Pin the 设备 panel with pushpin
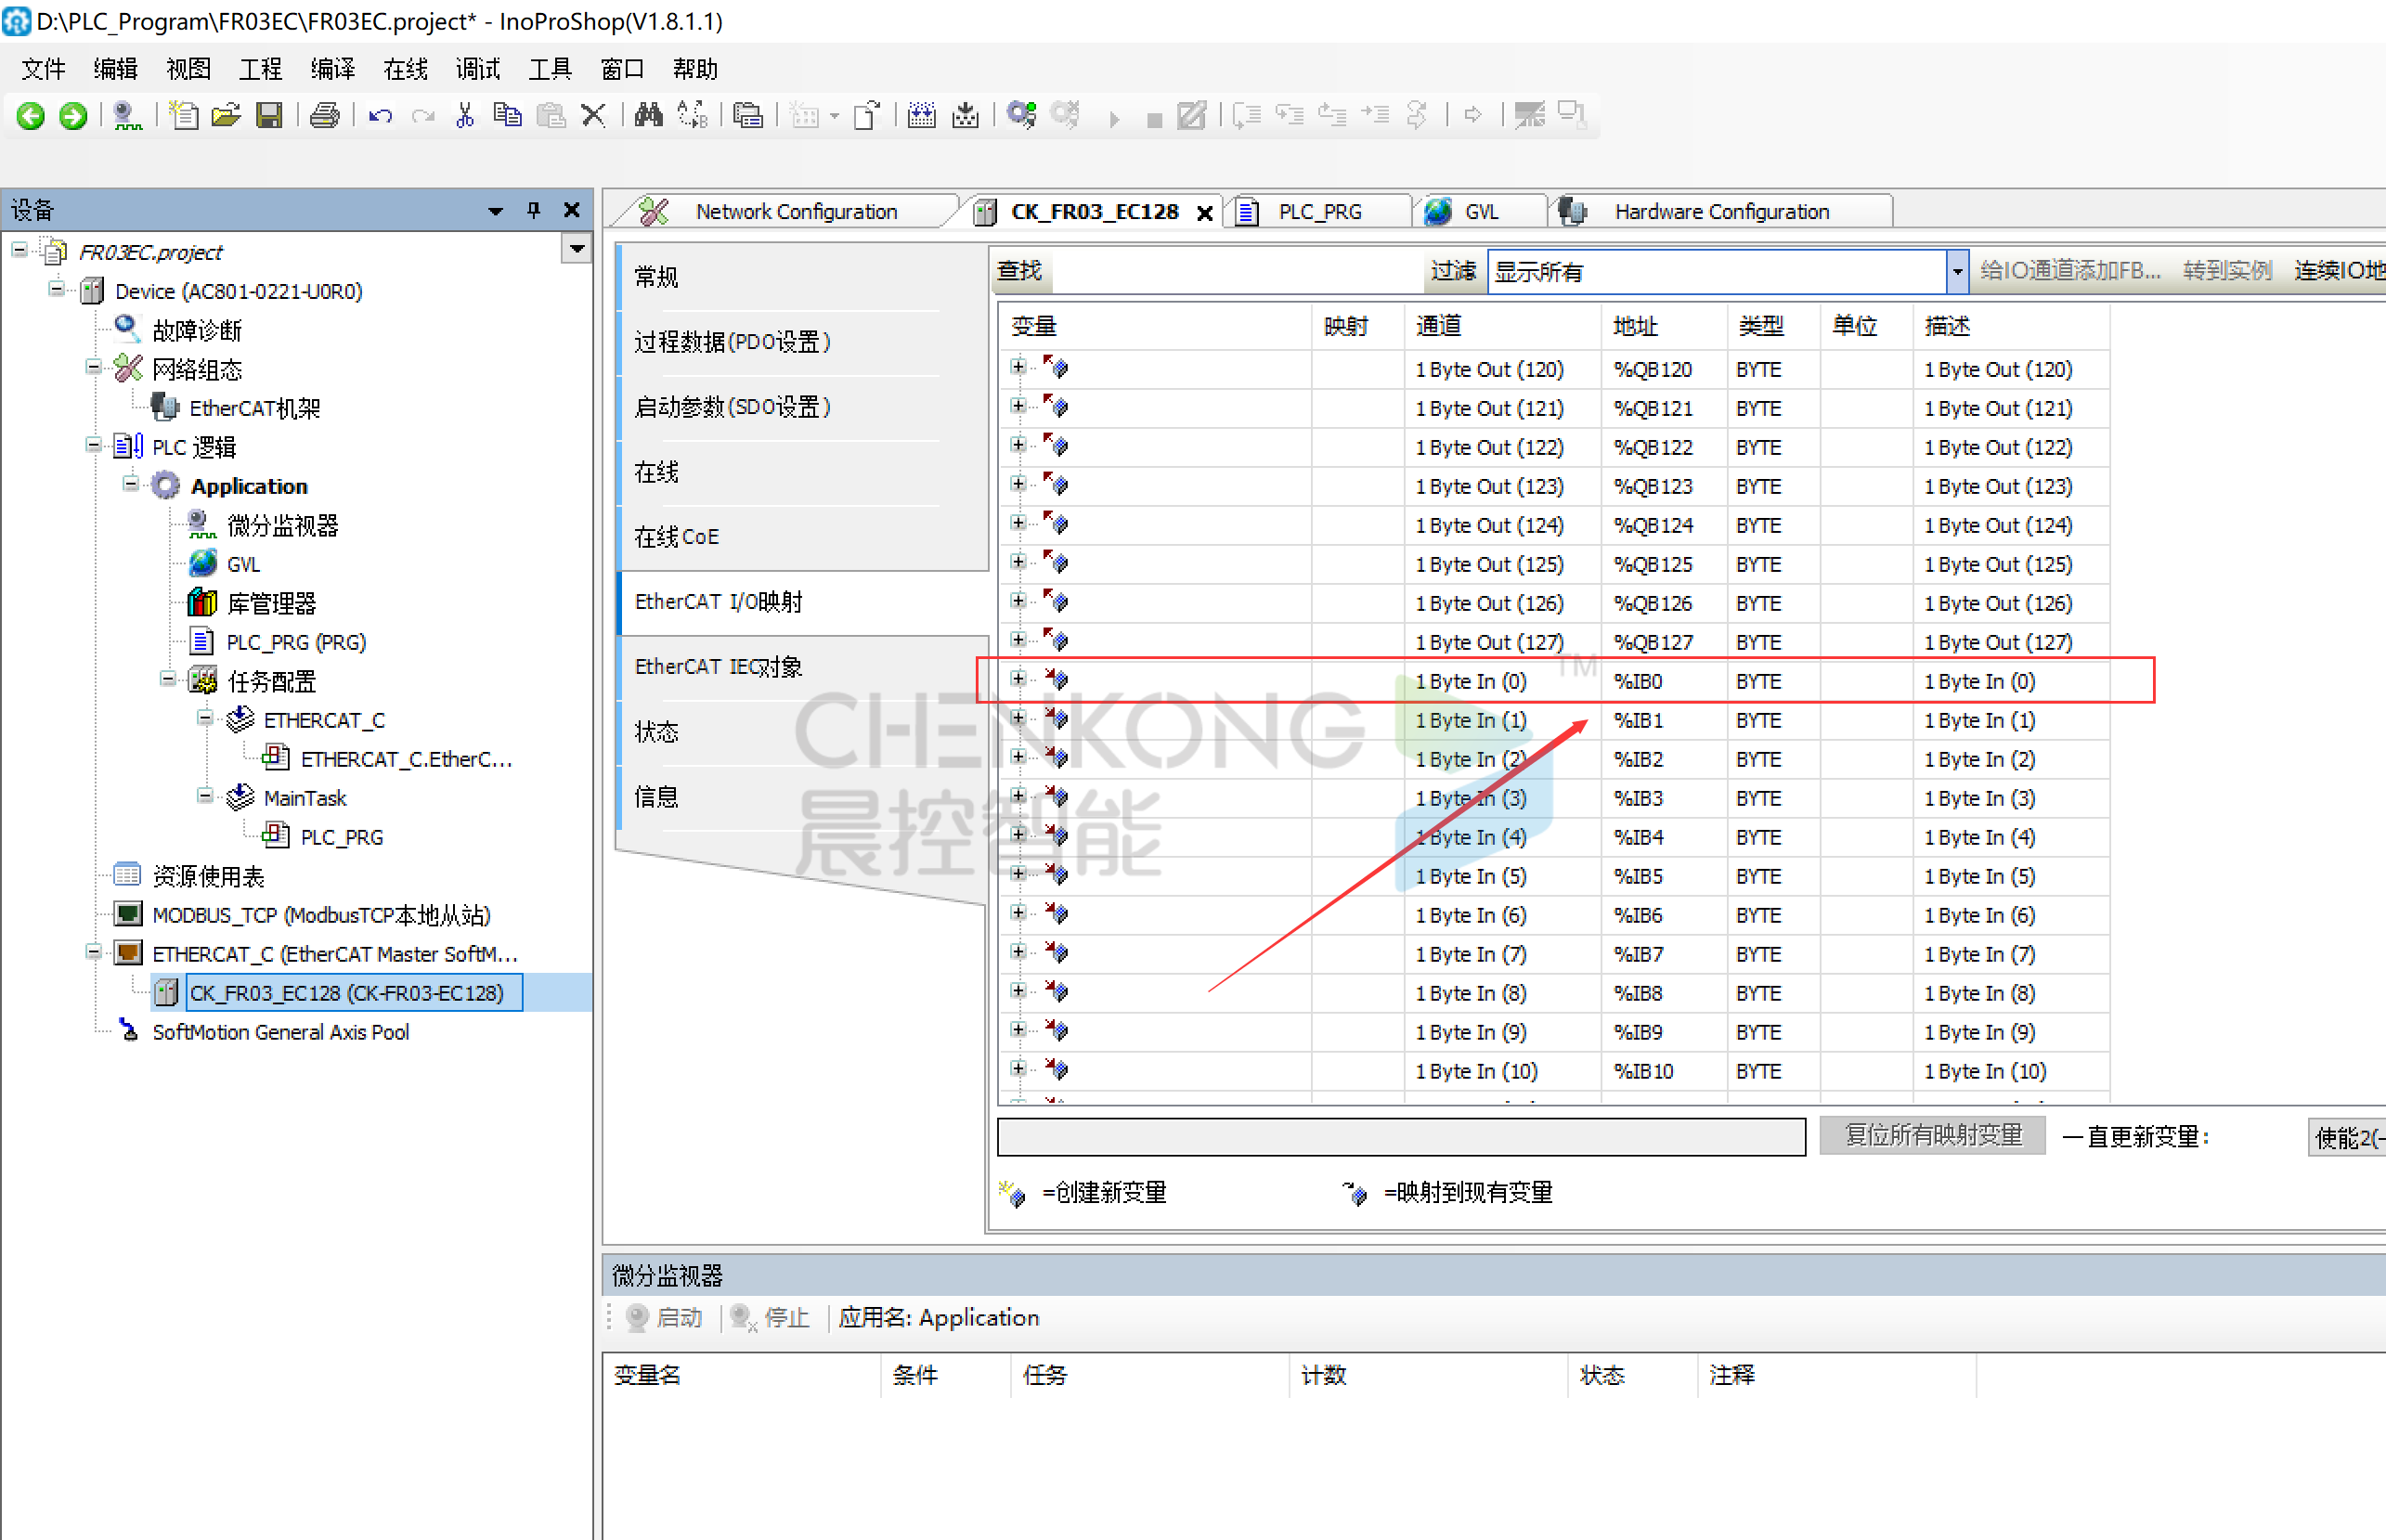 coord(533,210)
